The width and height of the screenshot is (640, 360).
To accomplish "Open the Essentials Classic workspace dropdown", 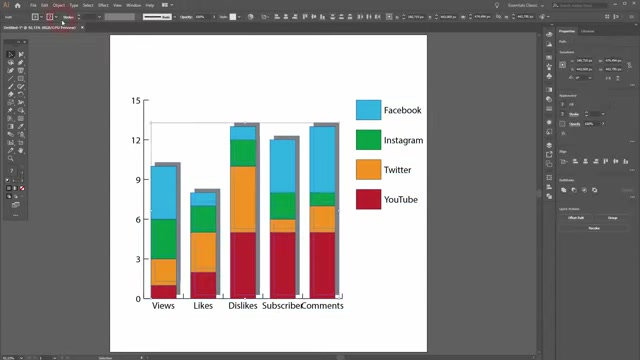I will (526, 5).
